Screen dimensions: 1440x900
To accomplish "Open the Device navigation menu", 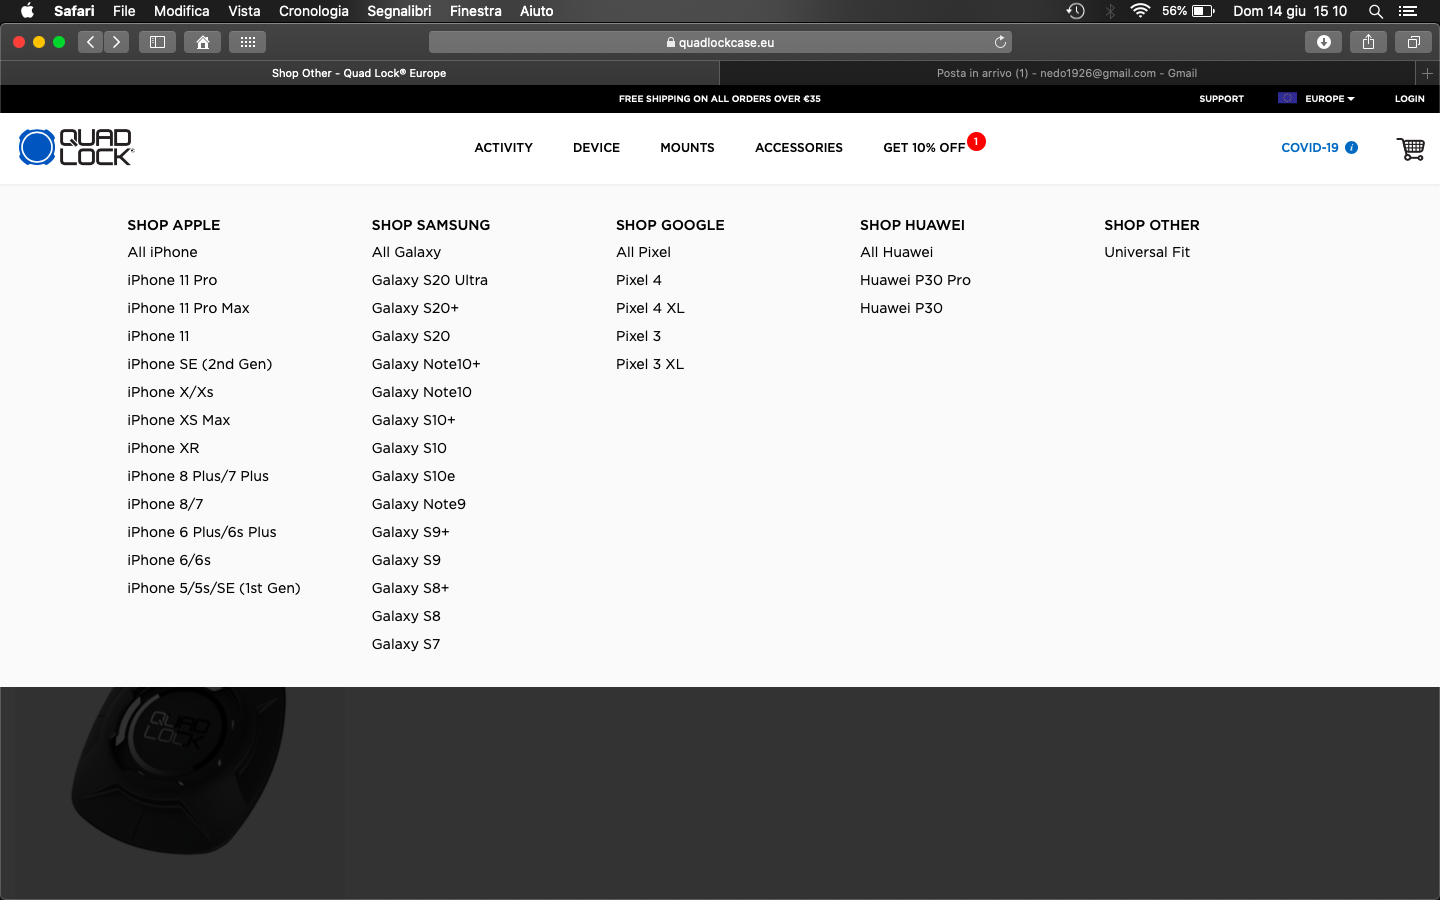I will click(x=596, y=147).
